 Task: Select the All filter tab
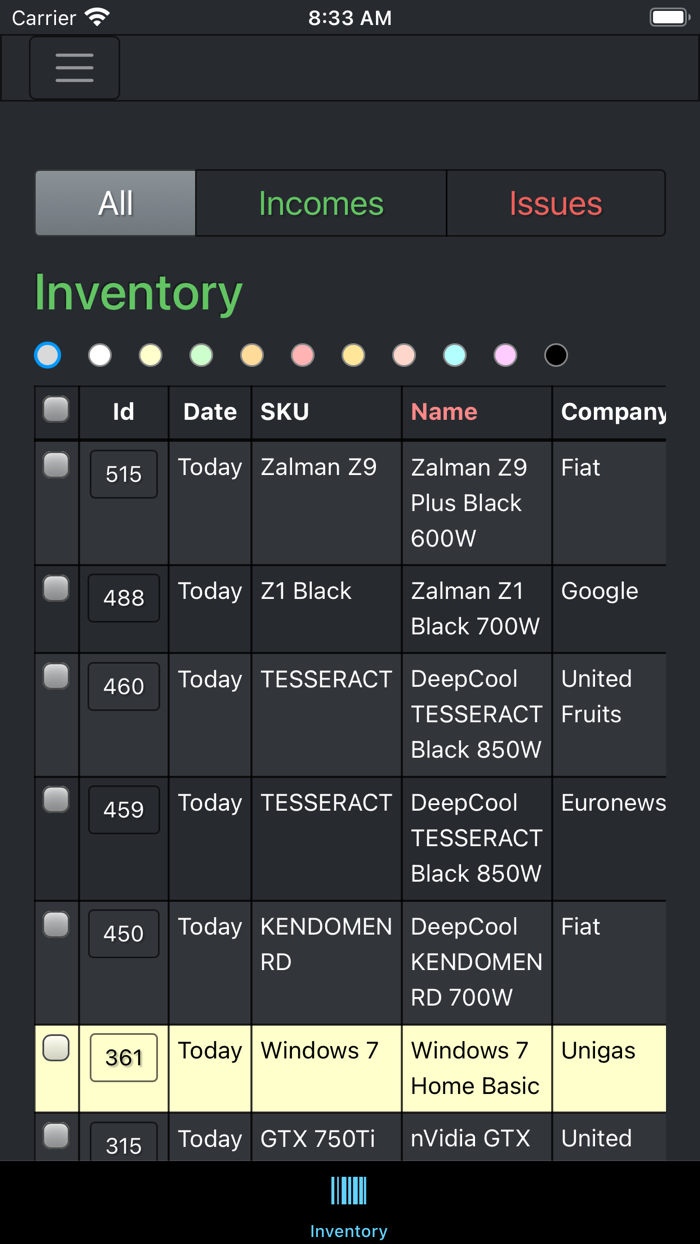pos(114,203)
